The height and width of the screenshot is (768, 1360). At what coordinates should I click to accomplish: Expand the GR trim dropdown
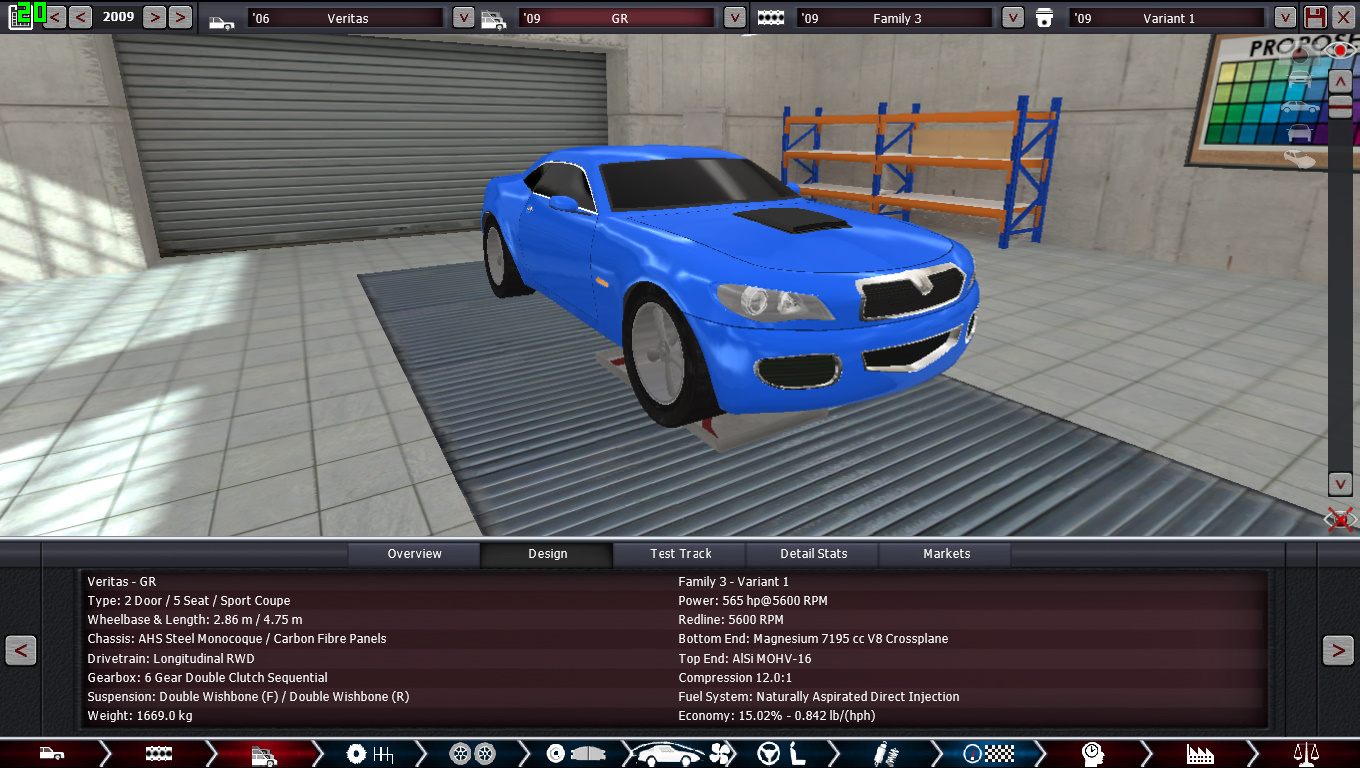[735, 18]
